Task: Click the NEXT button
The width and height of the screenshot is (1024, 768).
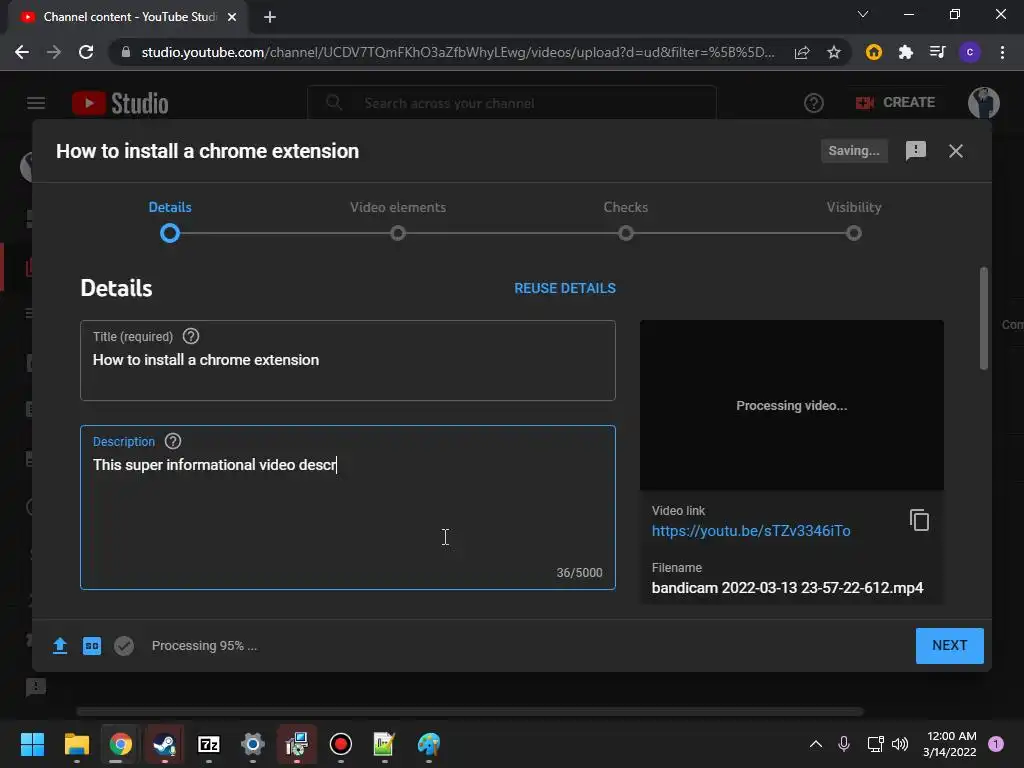Action: click(x=950, y=646)
